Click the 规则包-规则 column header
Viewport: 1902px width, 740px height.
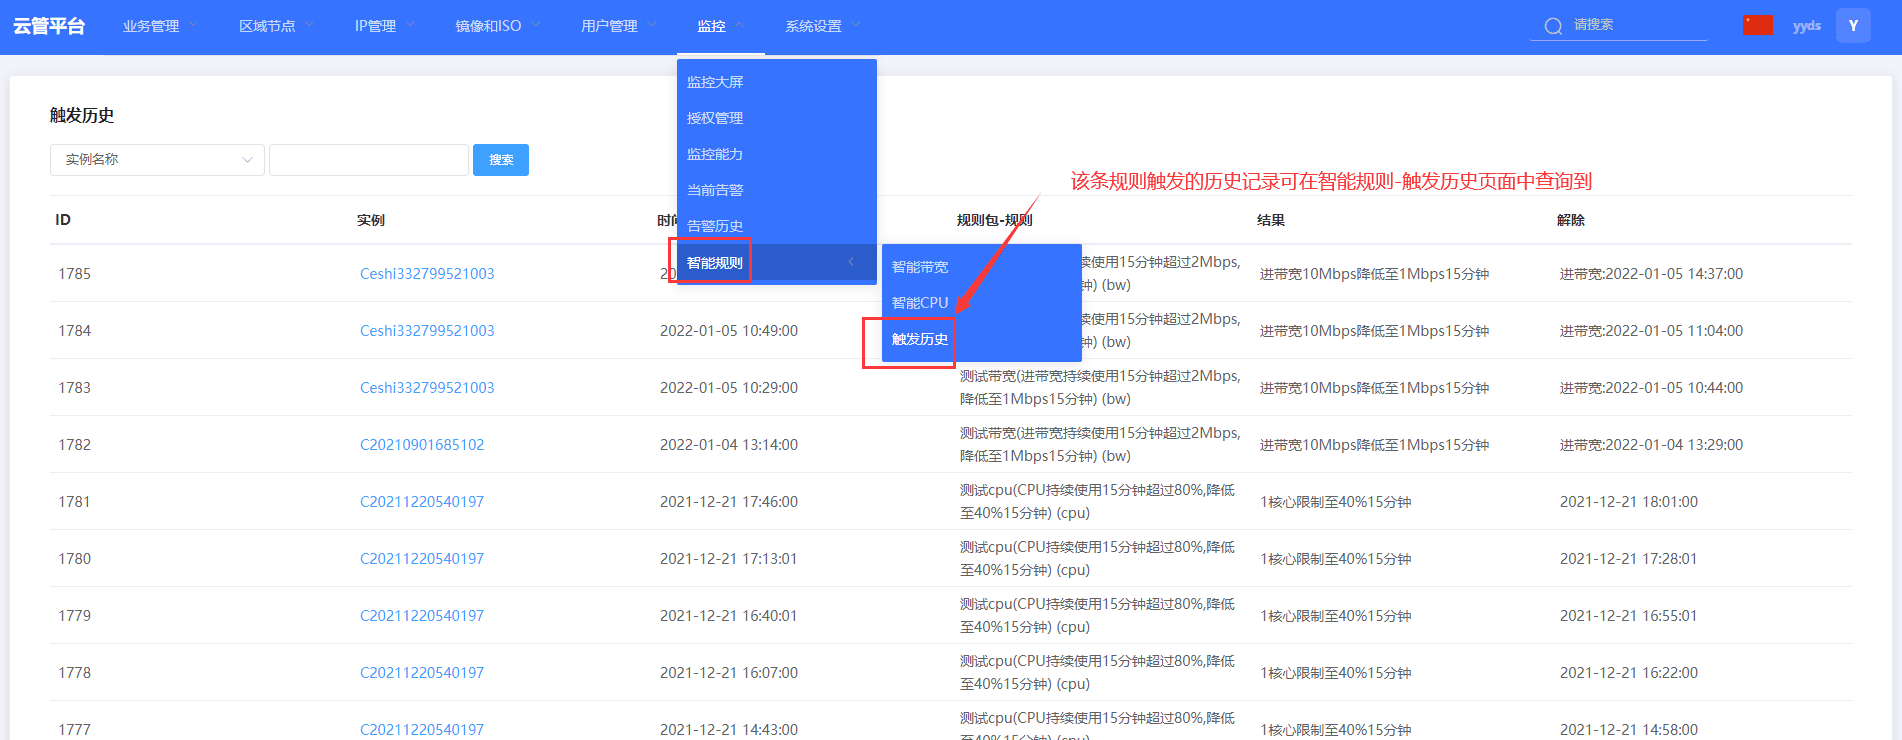click(995, 220)
